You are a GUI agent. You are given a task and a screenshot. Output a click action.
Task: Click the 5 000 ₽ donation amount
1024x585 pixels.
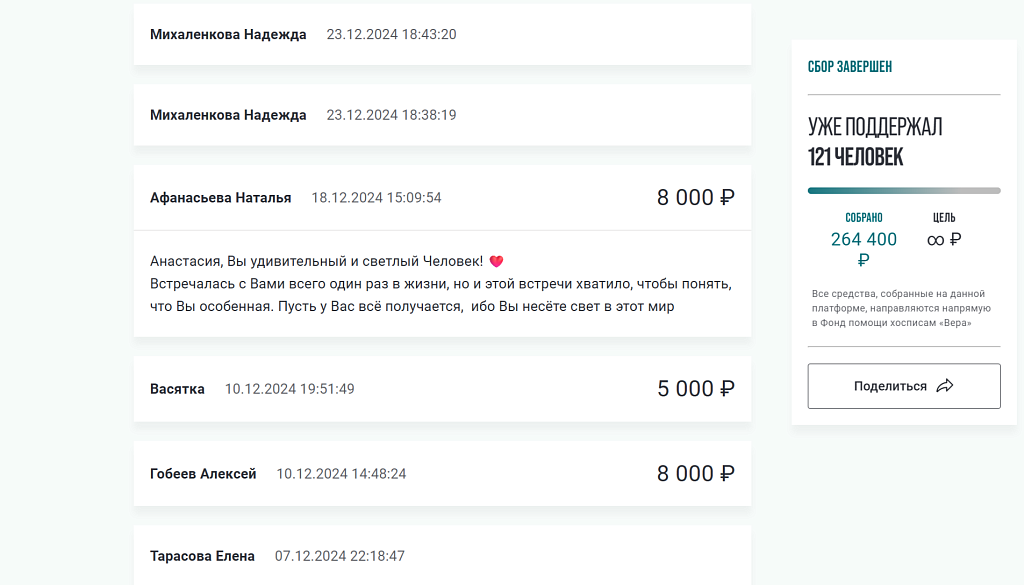tap(696, 388)
